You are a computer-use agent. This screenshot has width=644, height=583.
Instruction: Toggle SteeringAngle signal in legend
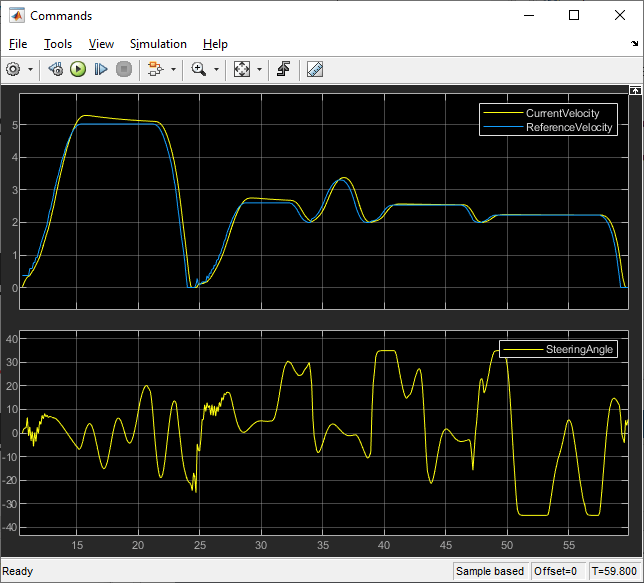[580, 349]
